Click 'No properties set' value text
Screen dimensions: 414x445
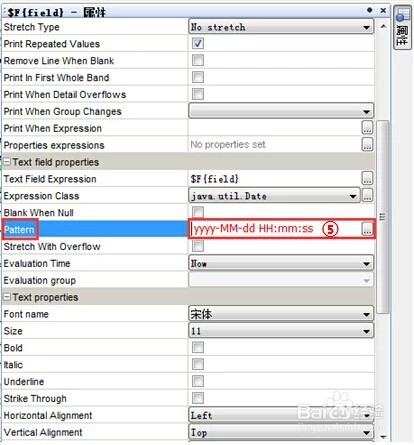point(228,144)
